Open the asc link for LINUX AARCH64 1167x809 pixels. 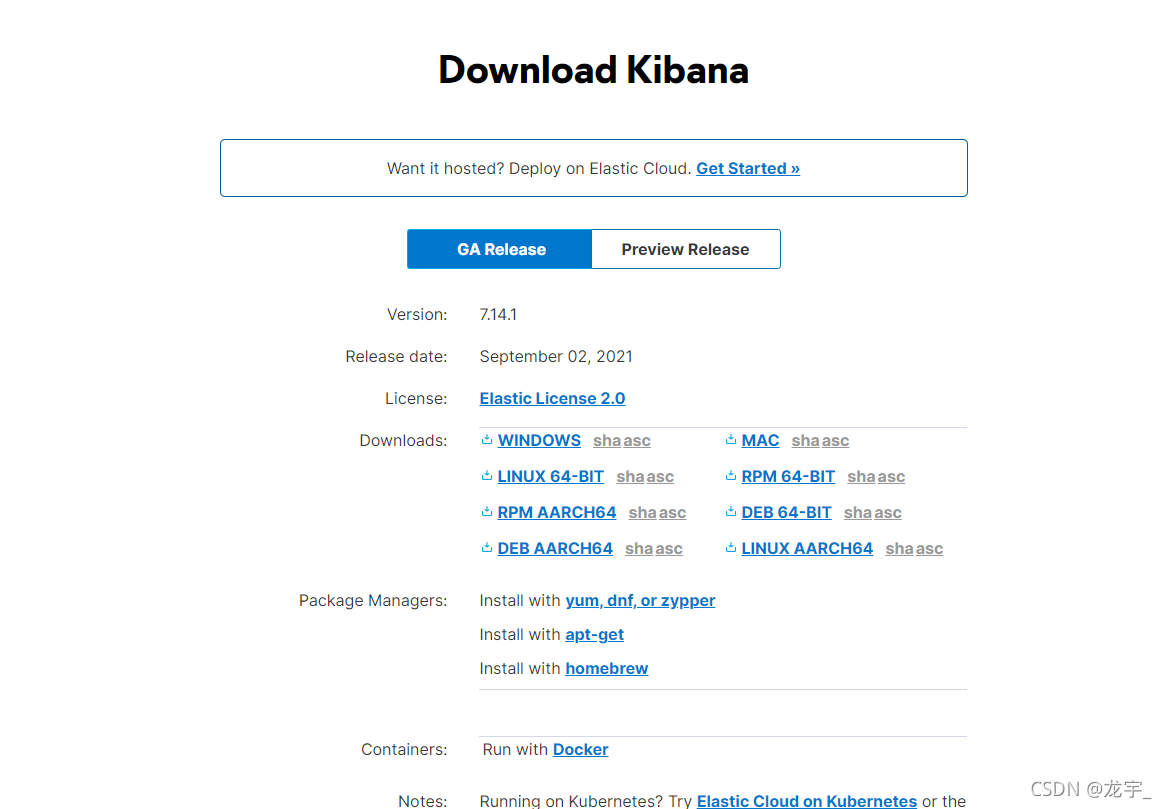pyautogui.click(x=929, y=549)
